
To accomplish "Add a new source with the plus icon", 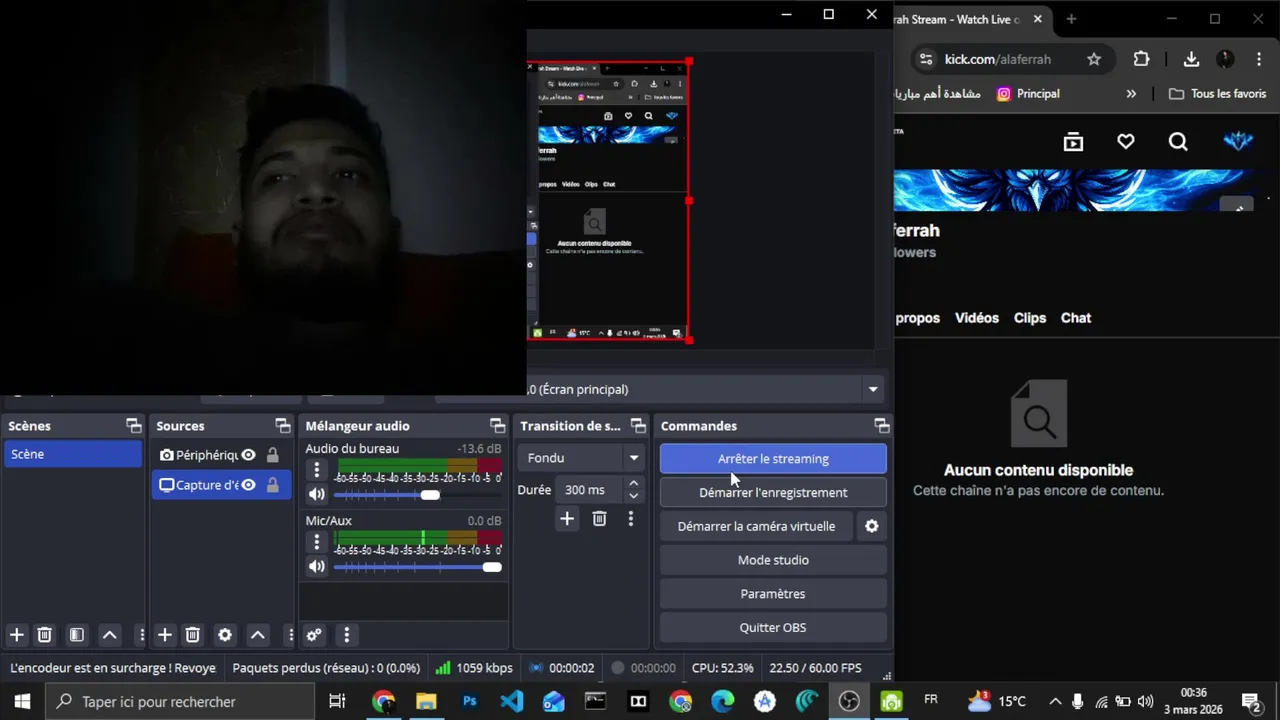I will (165, 635).
